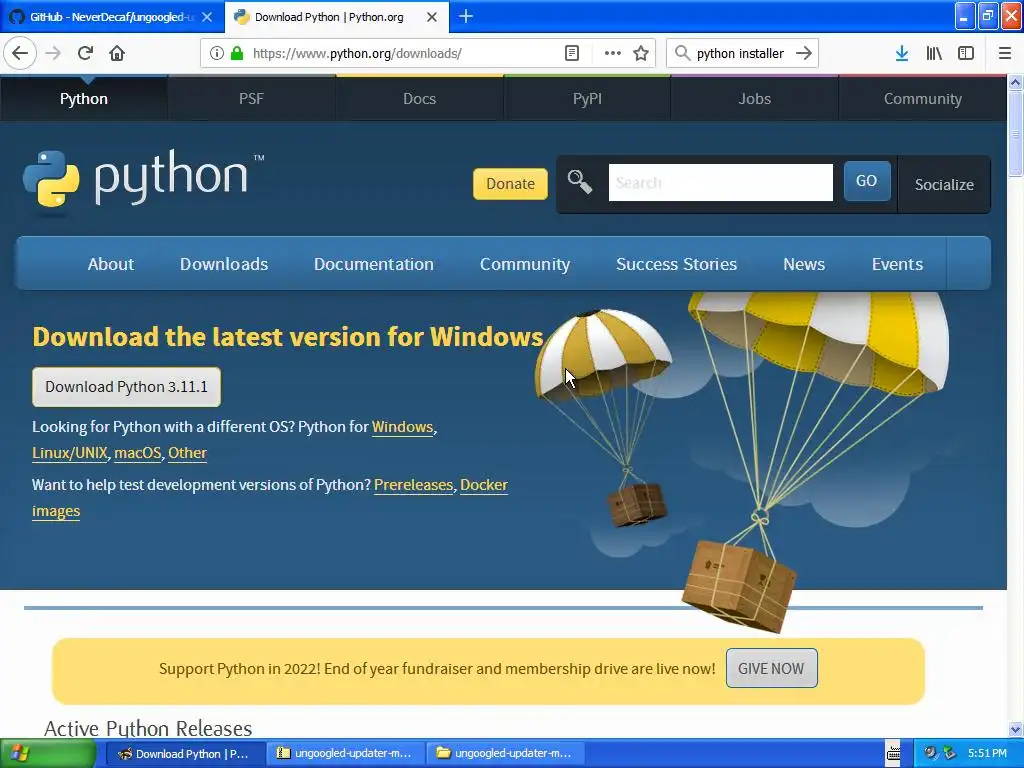
Task: Submit browser search with arrow button
Action: [x=804, y=54]
